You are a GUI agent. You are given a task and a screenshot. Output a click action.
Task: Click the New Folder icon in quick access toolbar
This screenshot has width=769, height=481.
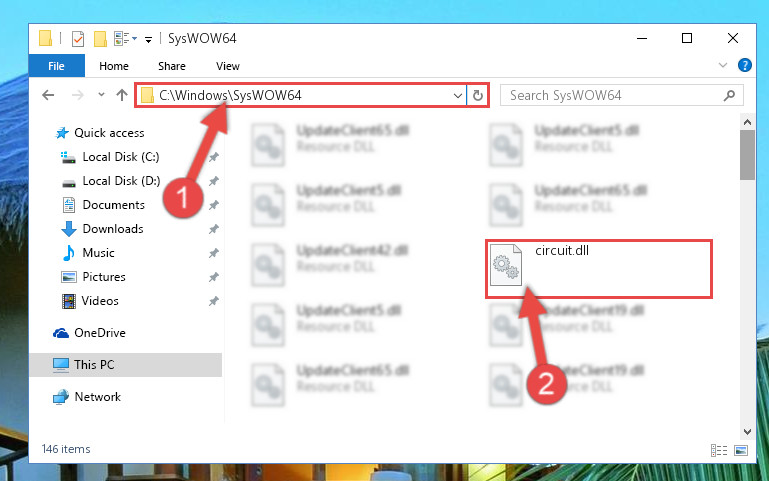pyautogui.click(x=100, y=38)
